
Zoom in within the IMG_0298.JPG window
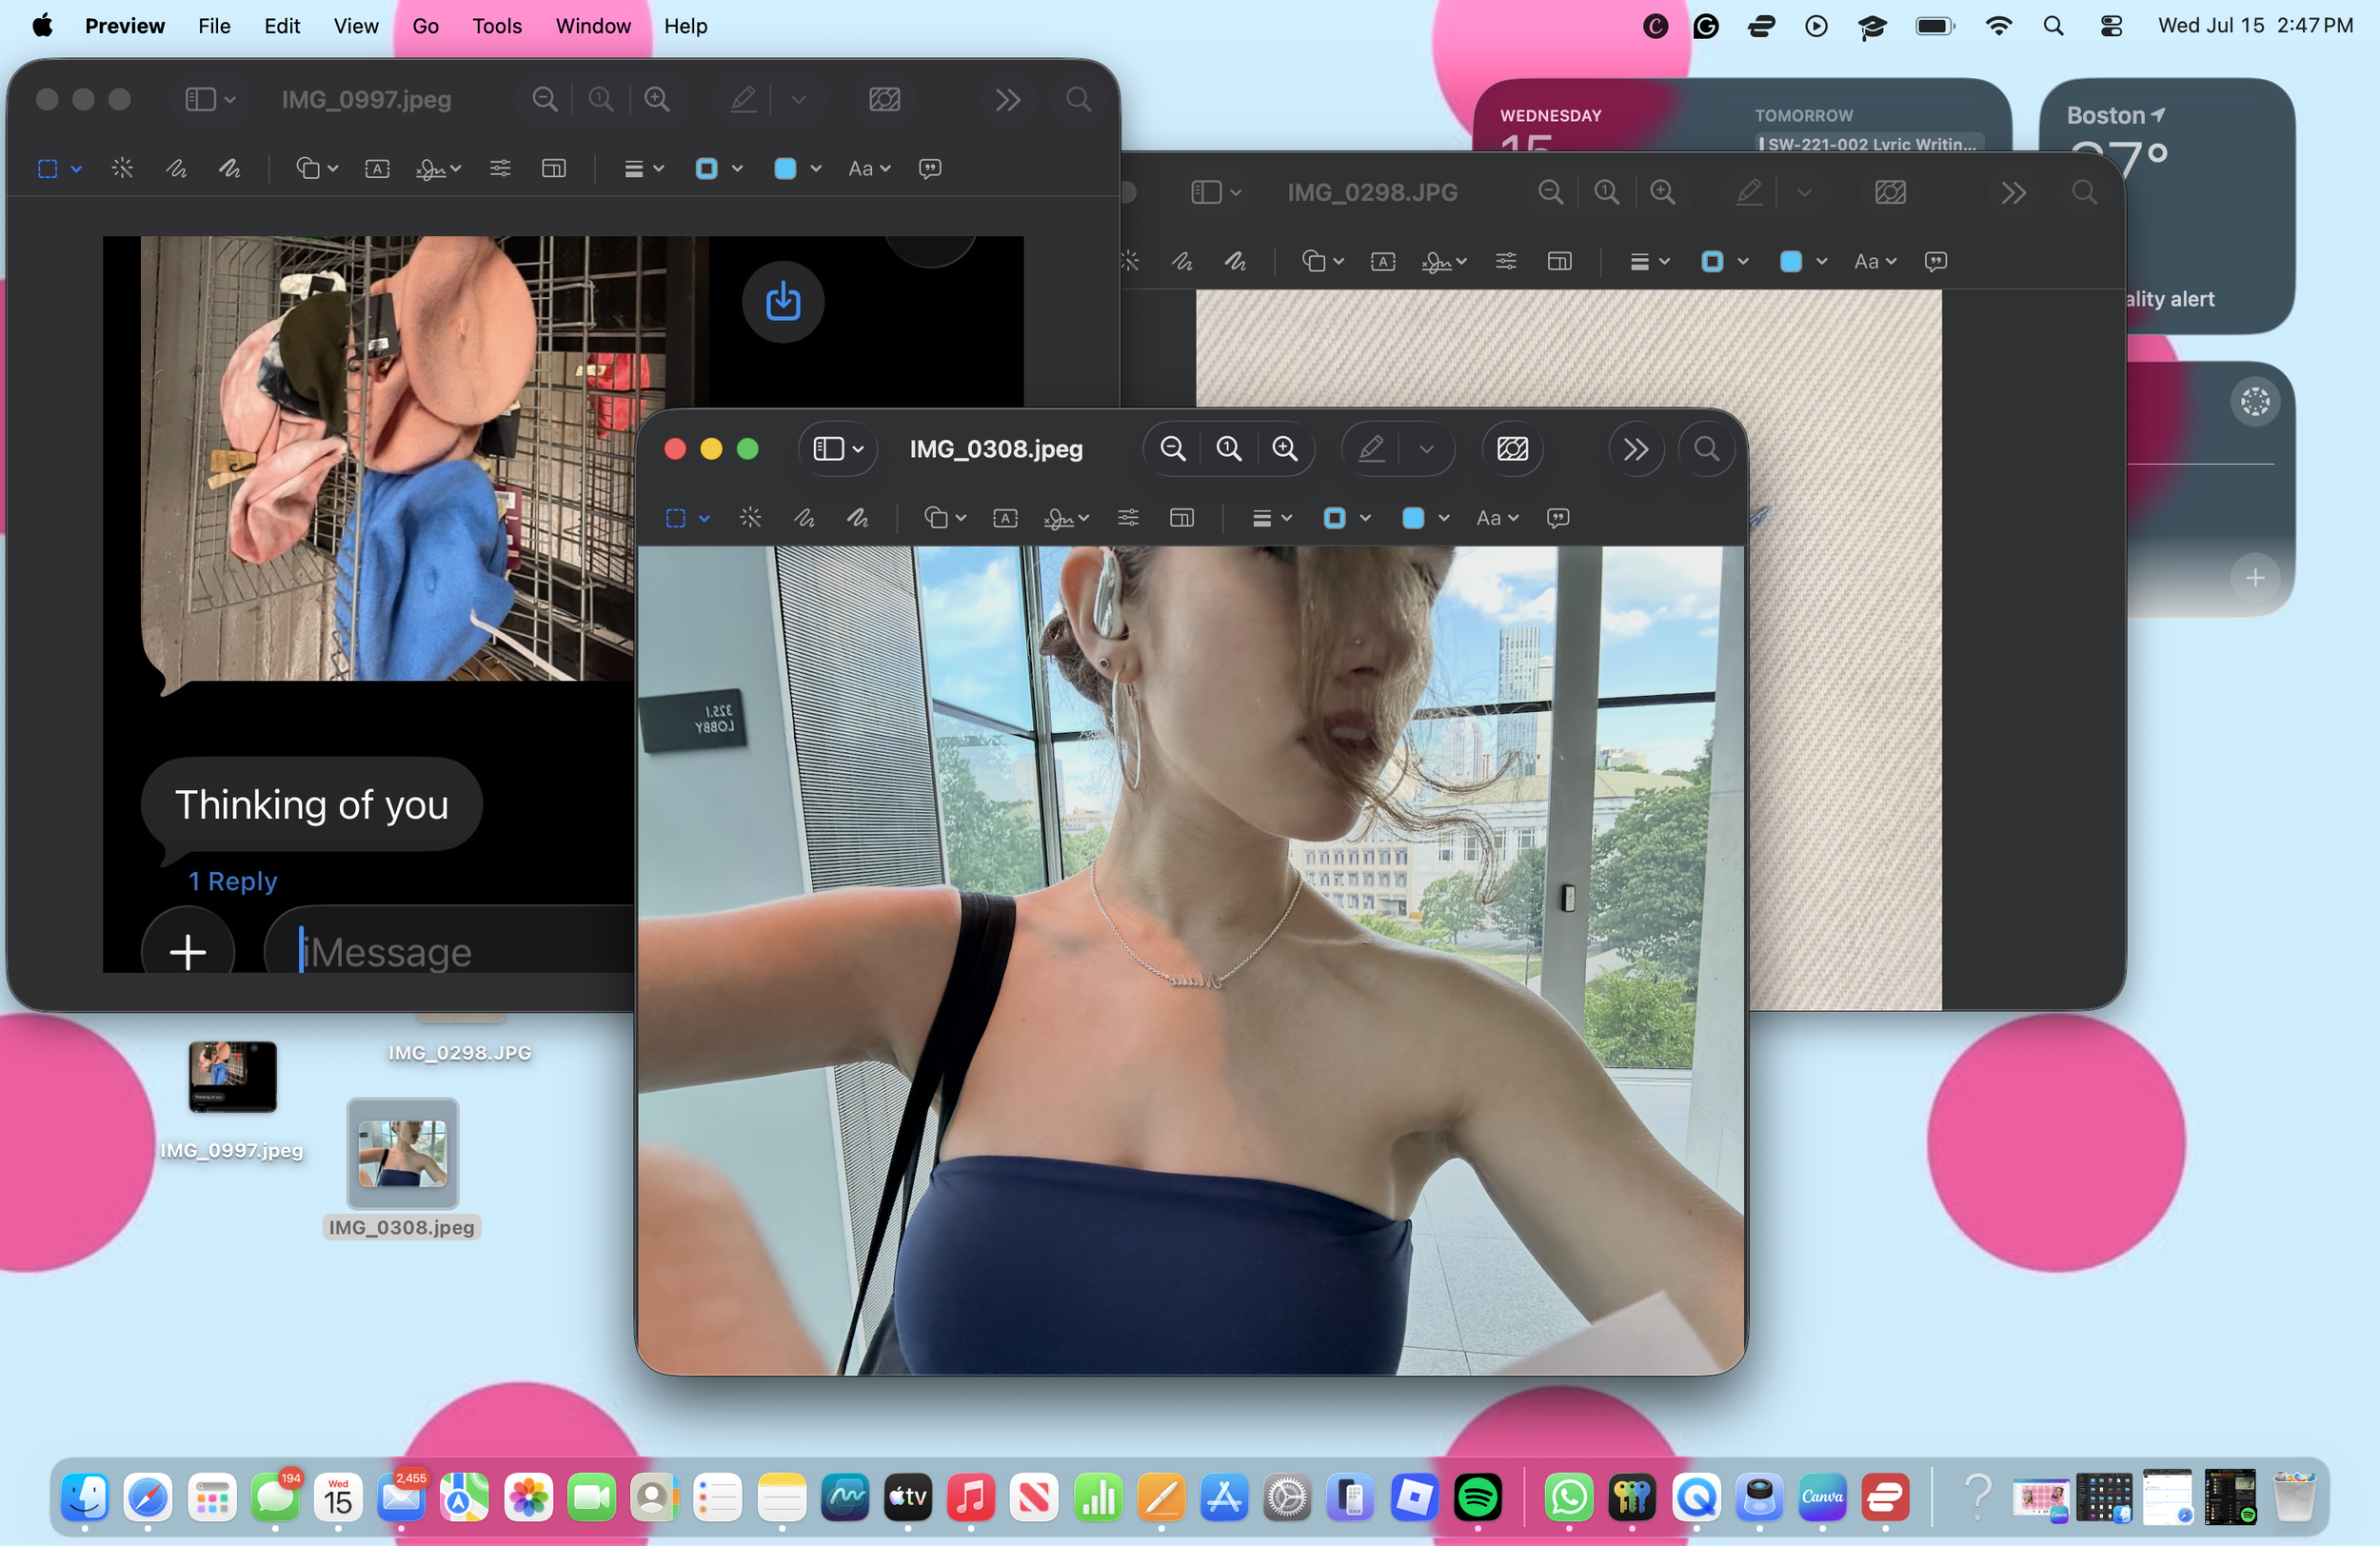(x=1663, y=192)
